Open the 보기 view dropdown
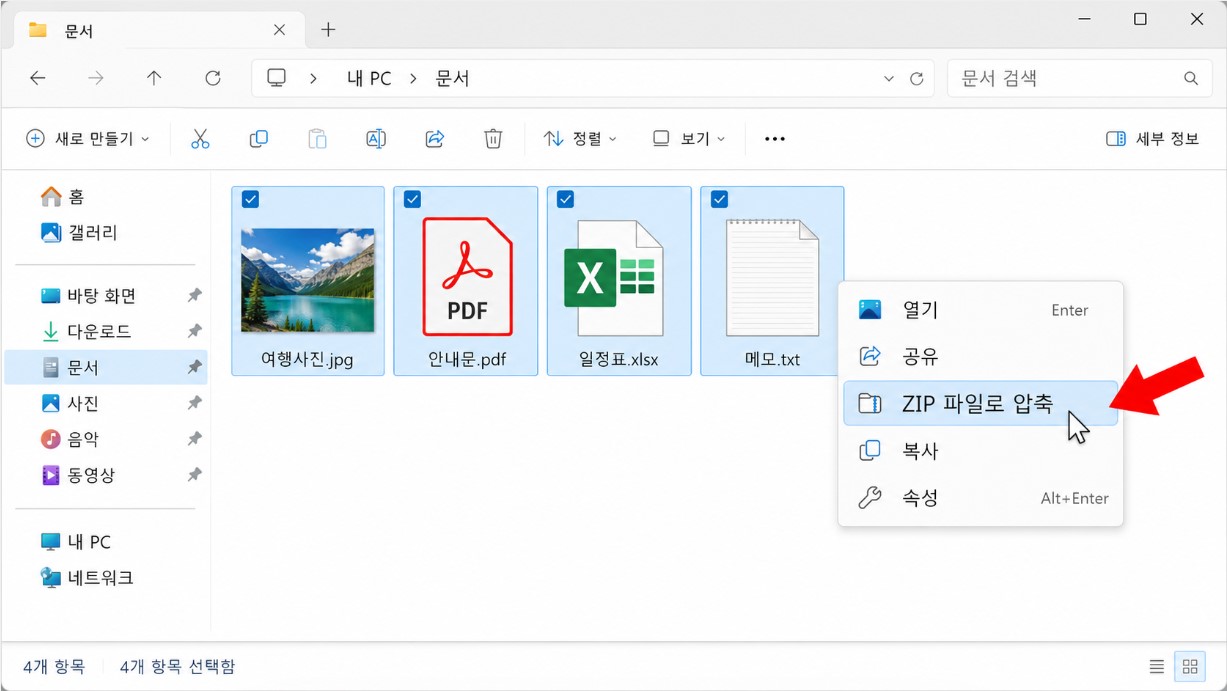This screenshot has height=691, width=1227. (x=689, y=139)
